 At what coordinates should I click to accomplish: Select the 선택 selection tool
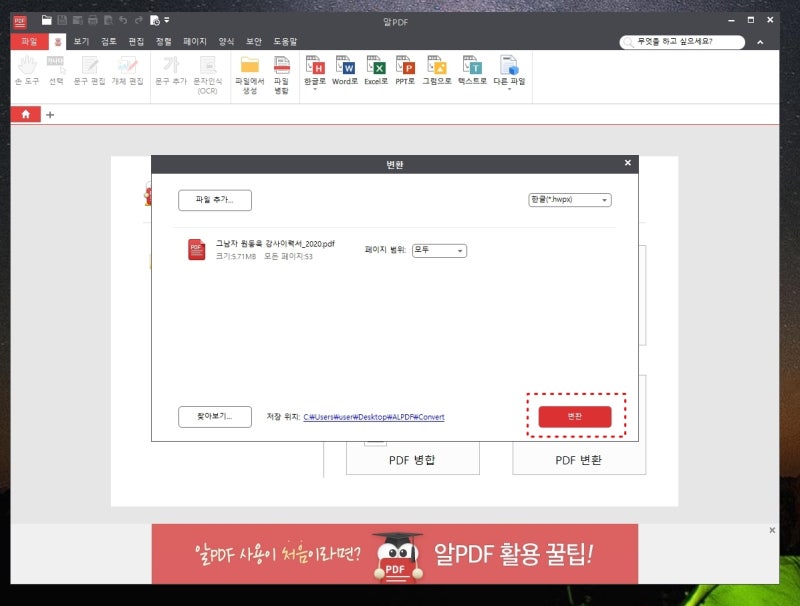click(x=56, y=70)
